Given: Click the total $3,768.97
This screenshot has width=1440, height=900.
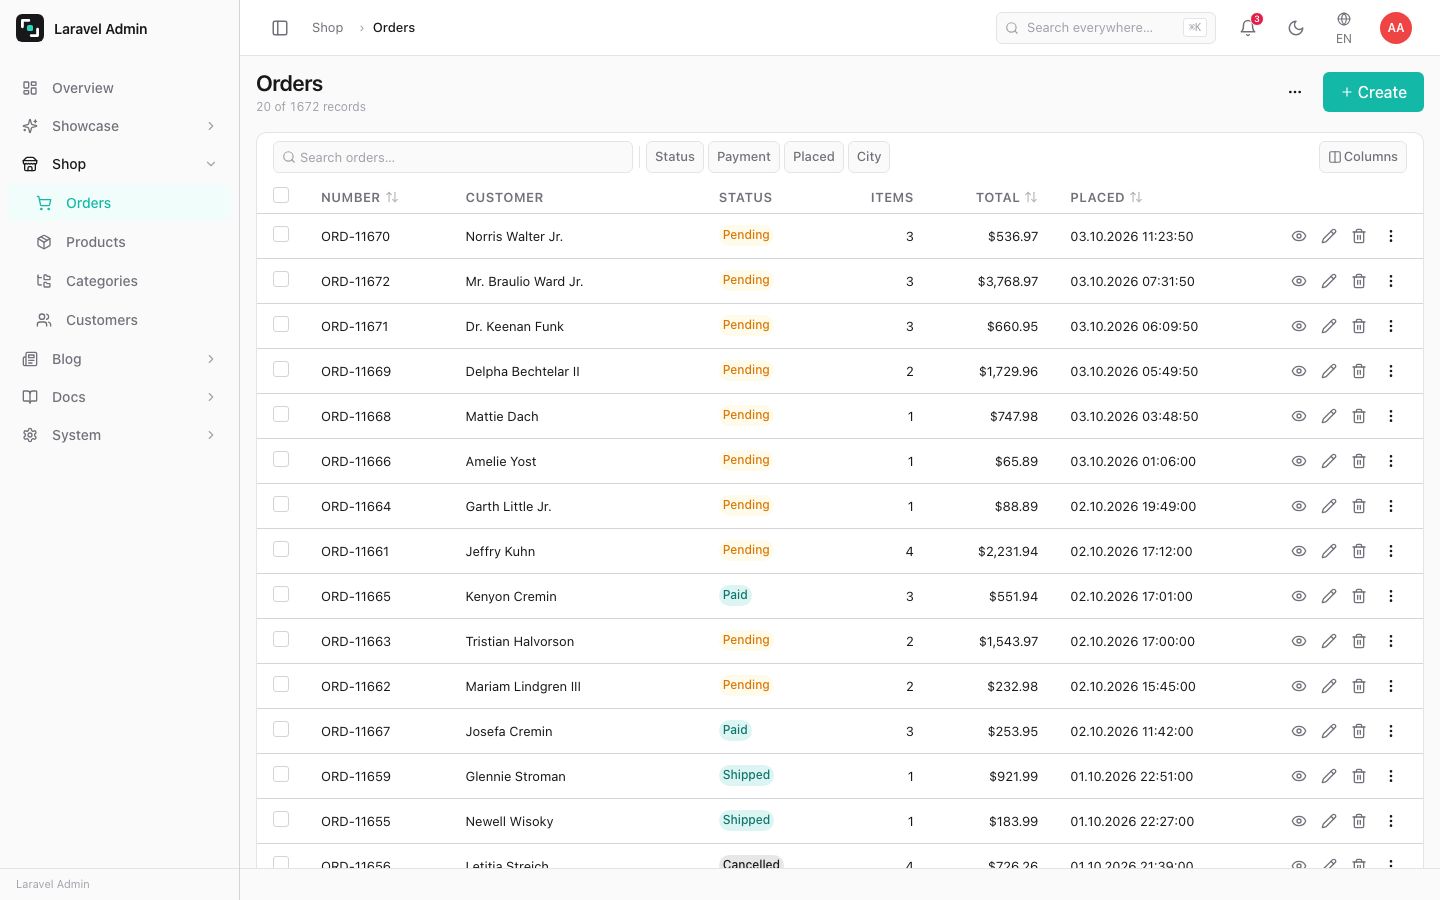Looking at the screenshot, I should (x=1008, y=282).
